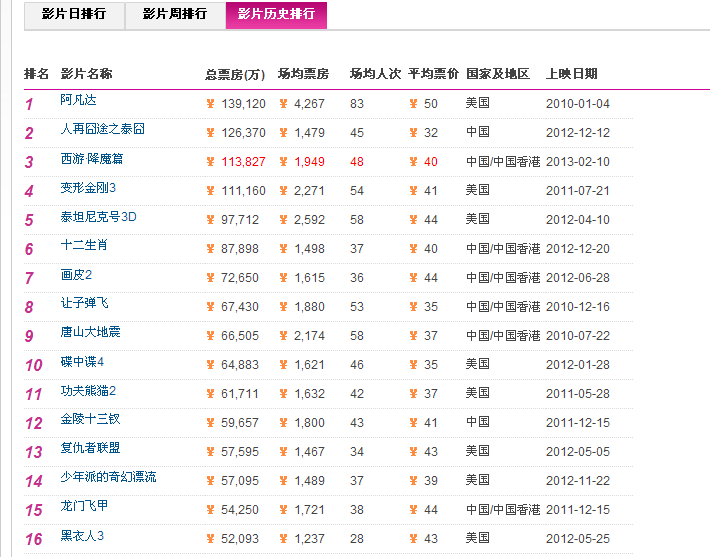Select release date 2013-02-10
The height and width of the screenshot is (557, 710).
coord(578,162)
